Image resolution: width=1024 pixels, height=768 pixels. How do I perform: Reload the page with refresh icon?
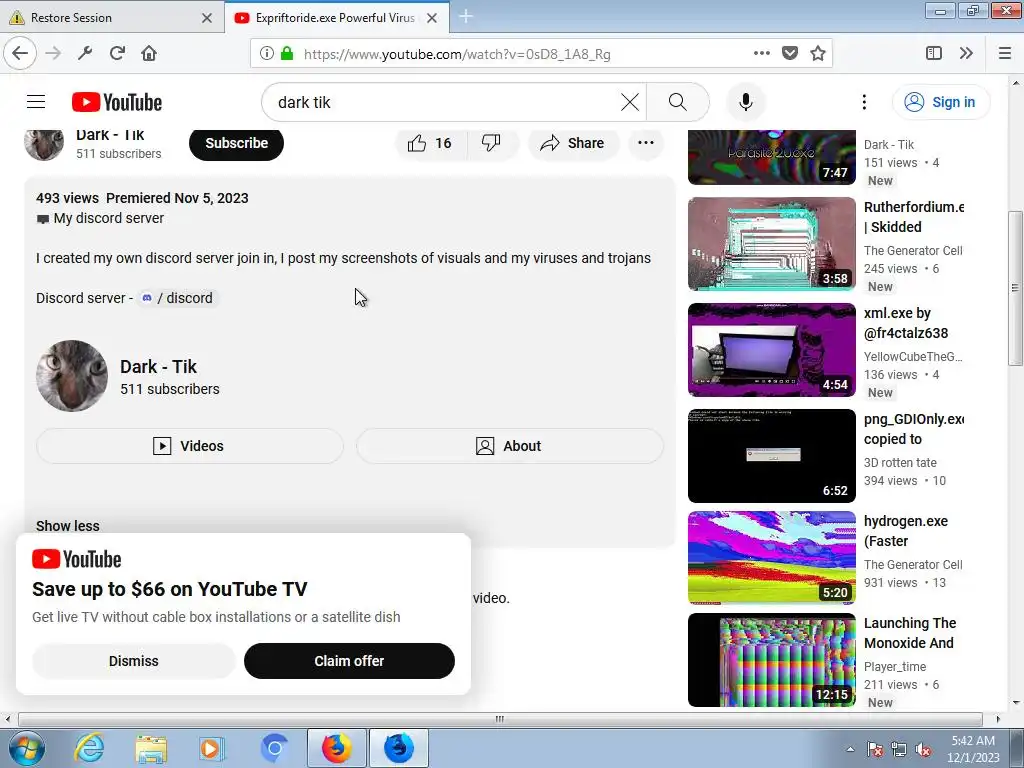point(117,54)
